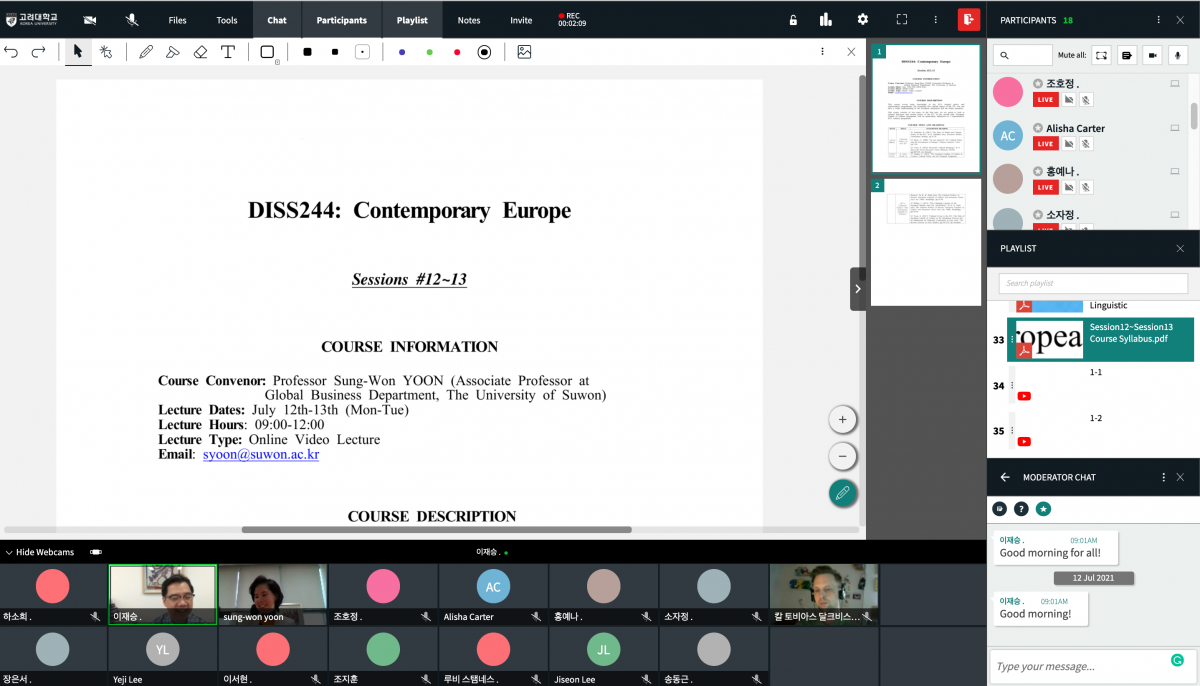Select the eraser tool
The height and width of the screenshot is (686, 1200).
coord(200,52)
